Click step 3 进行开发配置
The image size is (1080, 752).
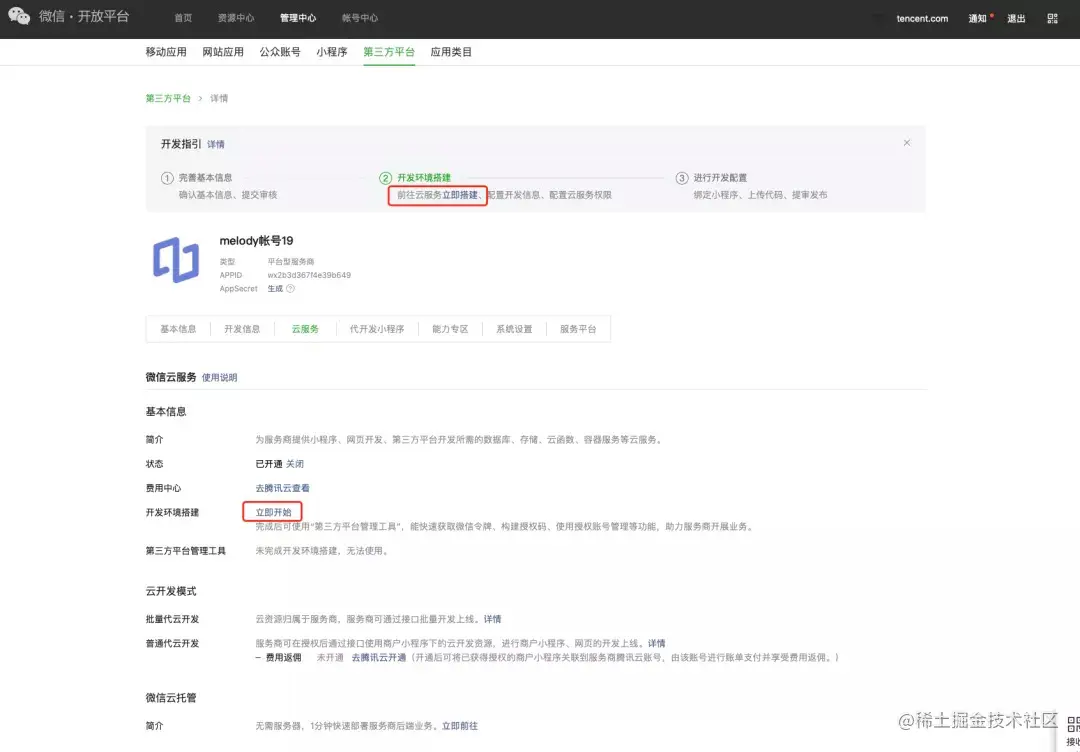[720, 178]
